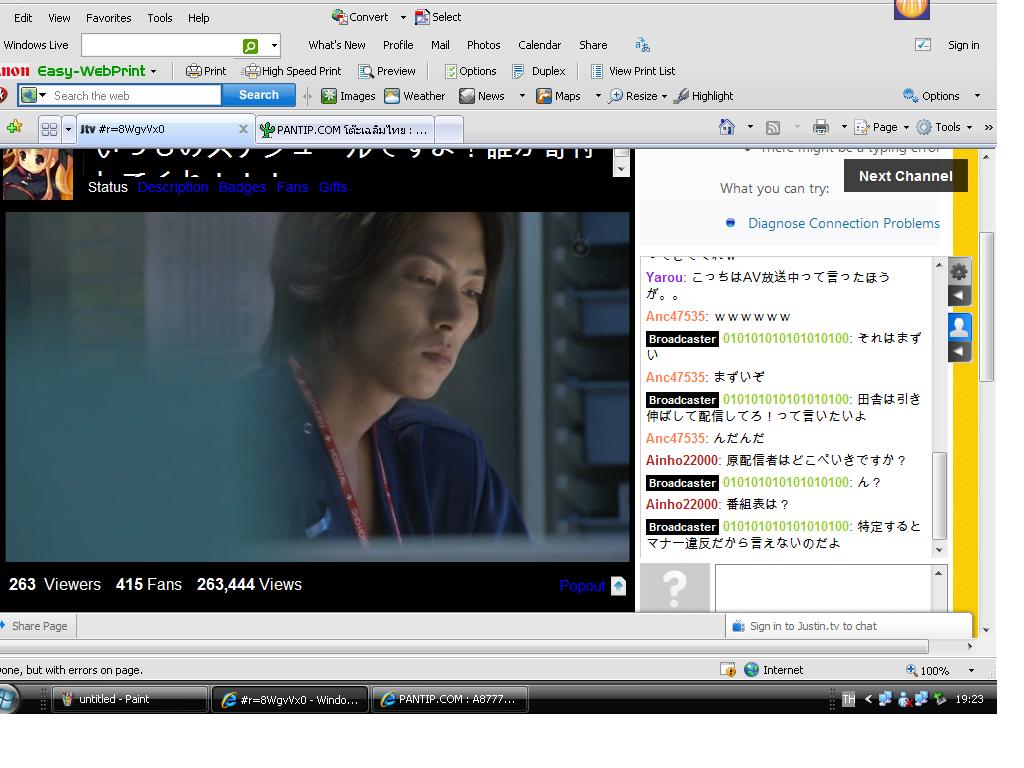Open the Easy-WebPrint dropdown menu
The width and height of the screenshot is (1024, 768).
pyautogui.click(x=153, y=71)
